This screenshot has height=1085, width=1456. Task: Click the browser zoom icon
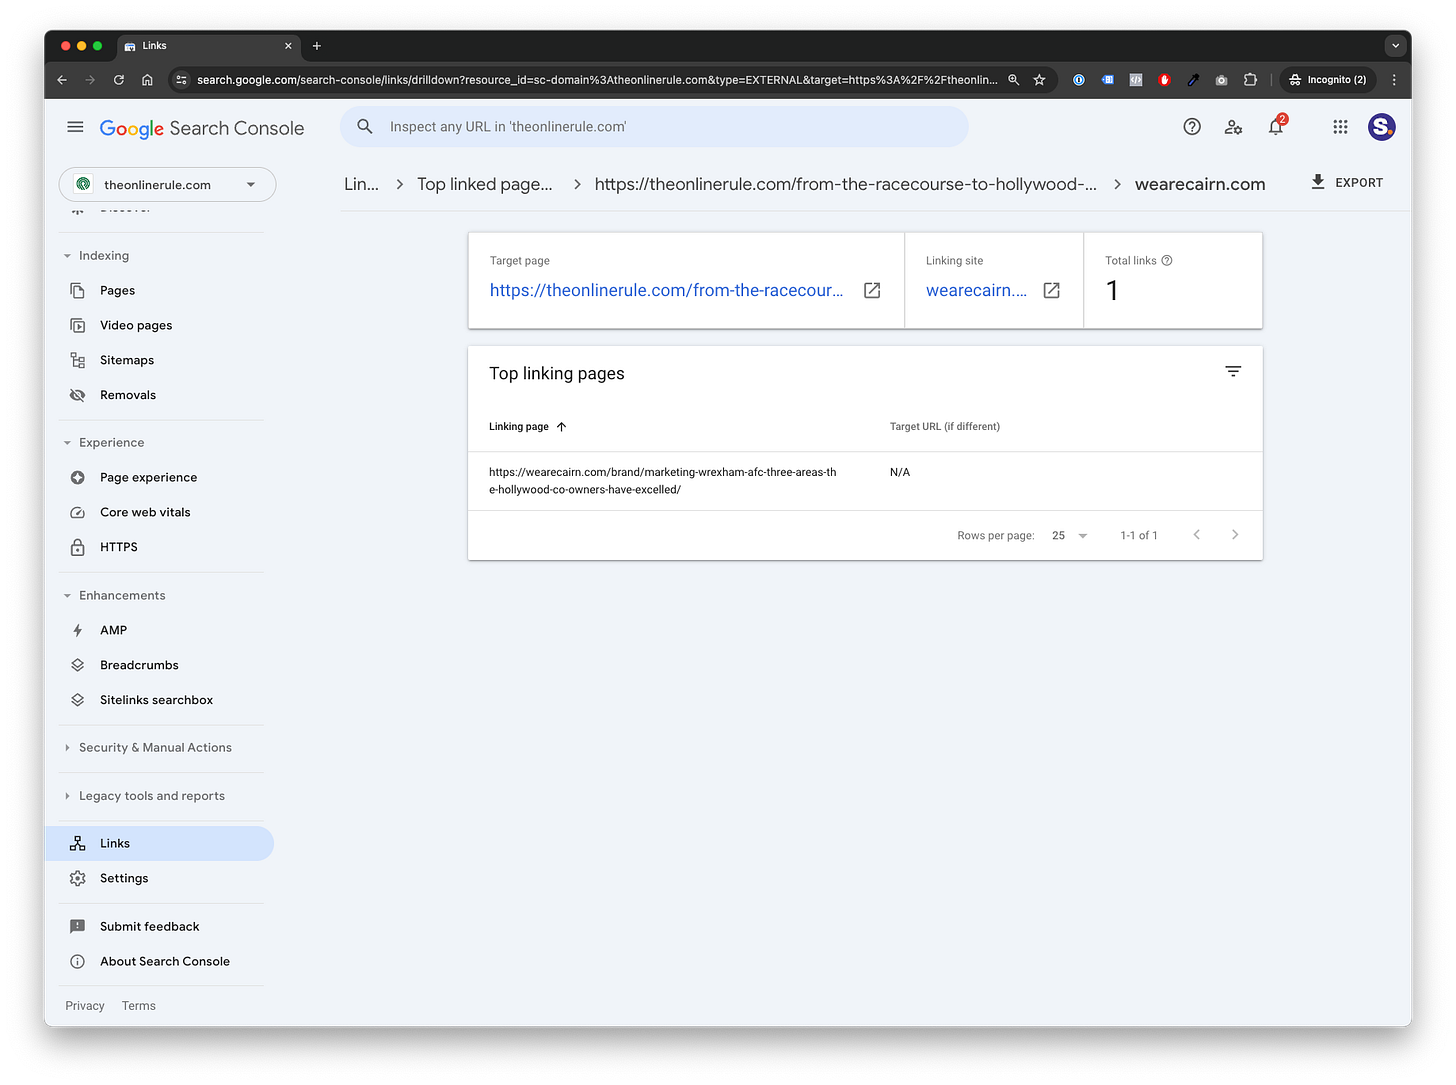pyautogui.click(x=1013, y=80)
